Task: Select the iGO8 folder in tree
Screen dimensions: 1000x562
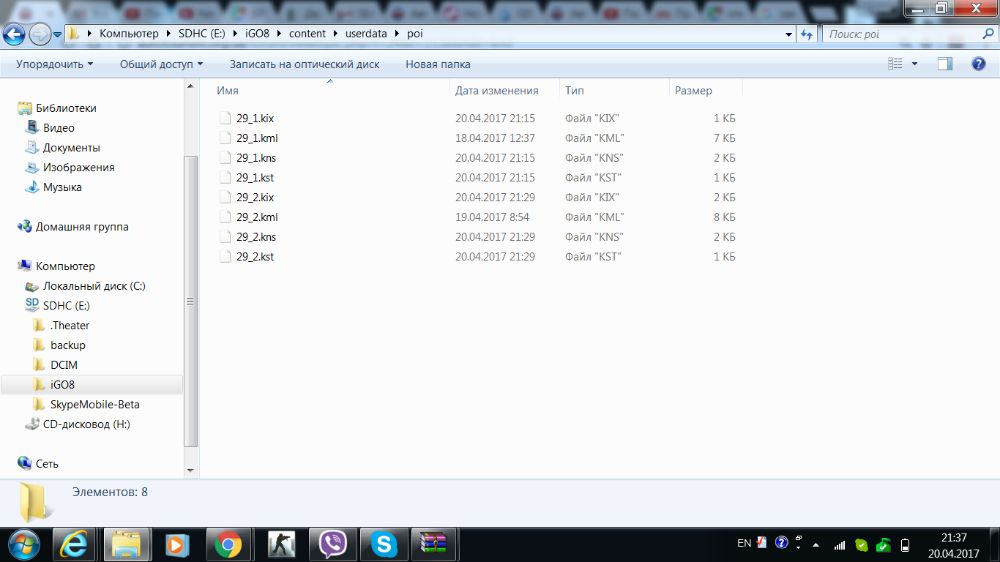Action: click(x=62, y=385)
